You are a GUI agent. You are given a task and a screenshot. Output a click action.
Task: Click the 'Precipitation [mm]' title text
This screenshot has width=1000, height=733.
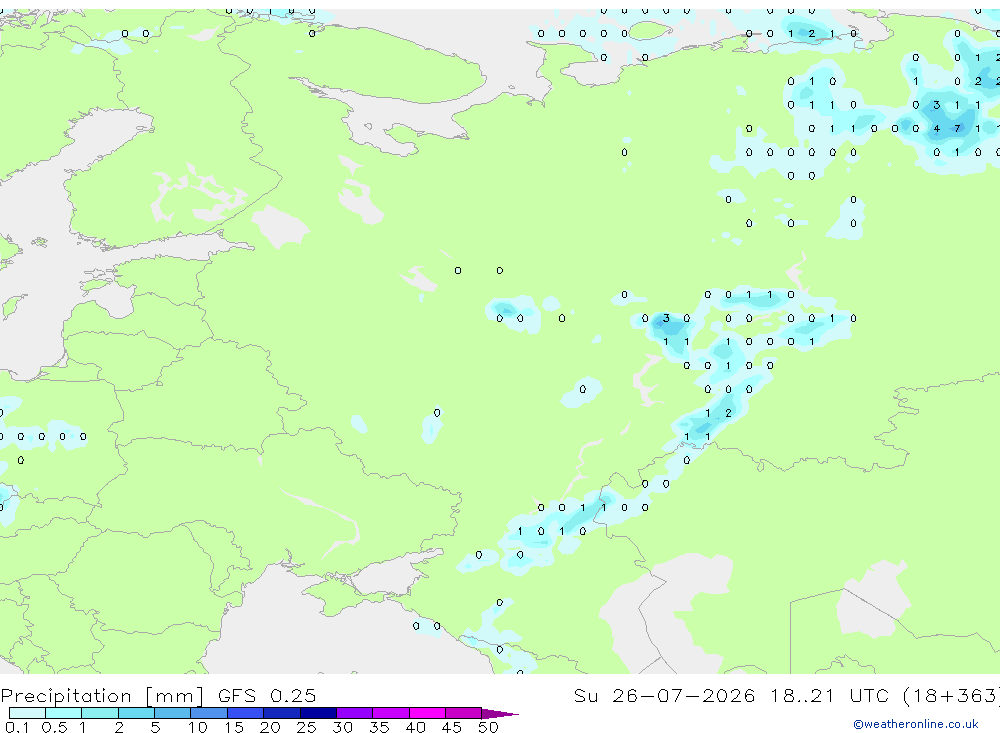pos(102,695)
